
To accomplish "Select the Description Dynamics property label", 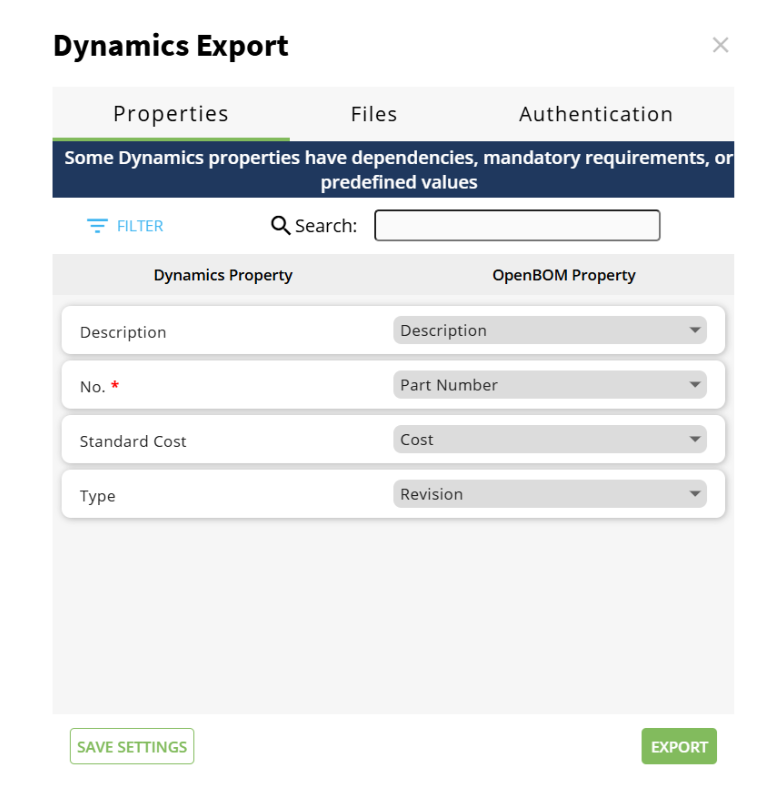I will click(123, 332).
